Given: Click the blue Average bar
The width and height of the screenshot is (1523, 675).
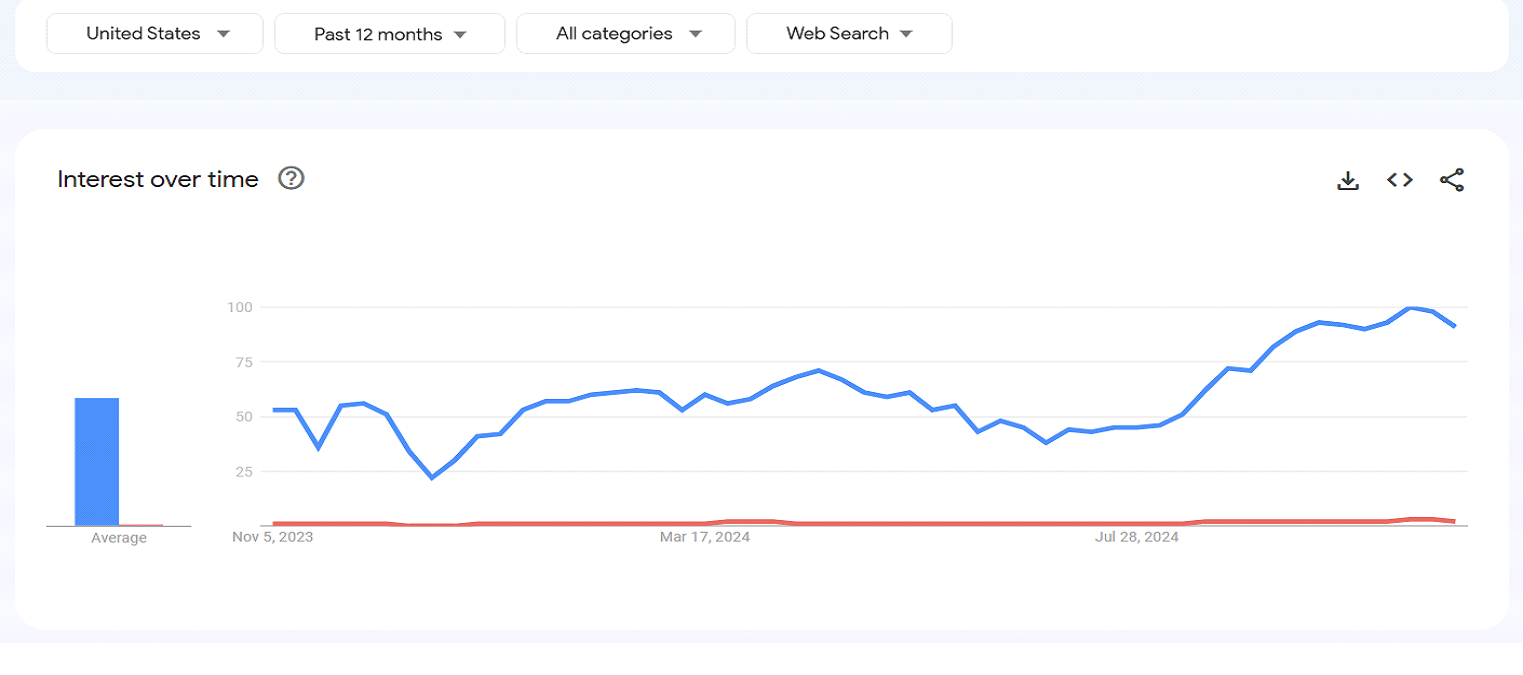Looking at the screenshot, I should coord(97,461).
